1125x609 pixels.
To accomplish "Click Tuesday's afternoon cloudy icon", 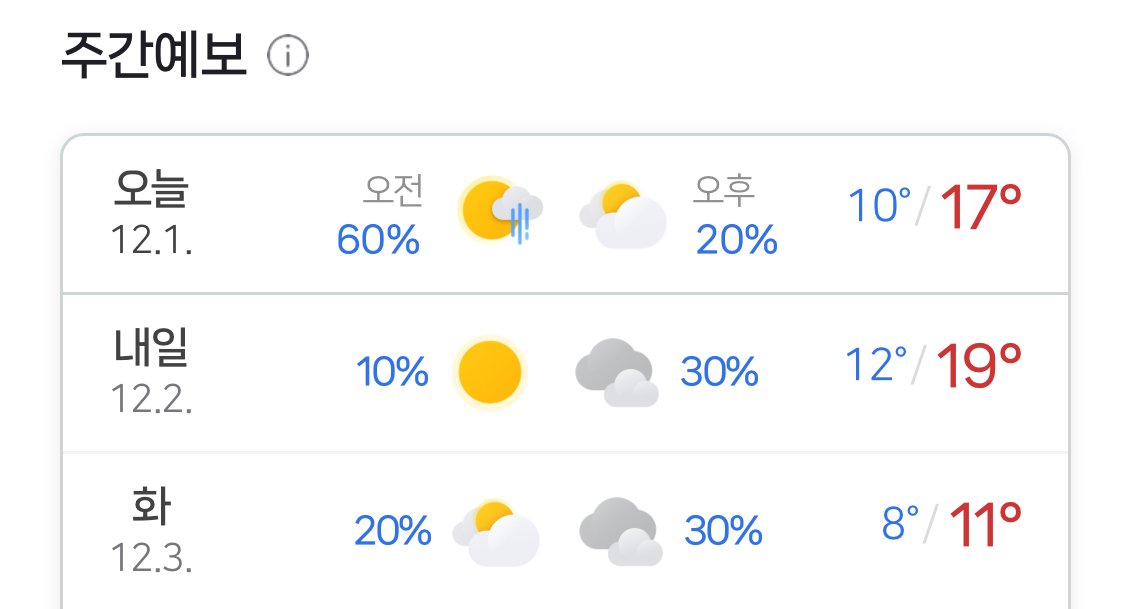I will click(621, 531).
